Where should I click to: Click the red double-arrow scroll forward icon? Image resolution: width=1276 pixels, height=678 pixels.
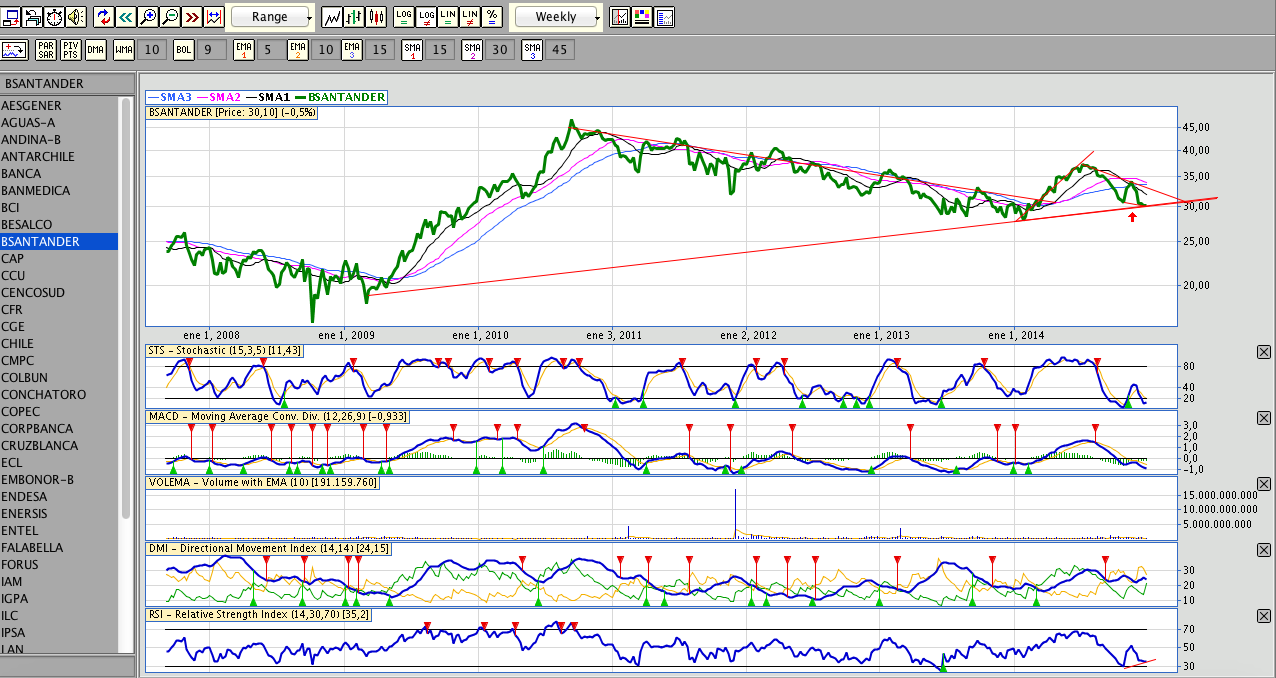point(192,17)
